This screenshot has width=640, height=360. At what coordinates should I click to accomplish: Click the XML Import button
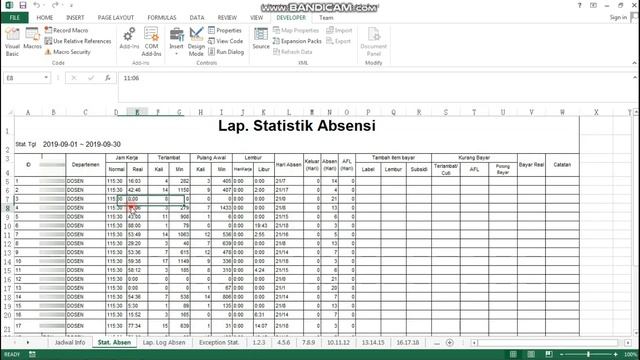(x=339, y=30)
